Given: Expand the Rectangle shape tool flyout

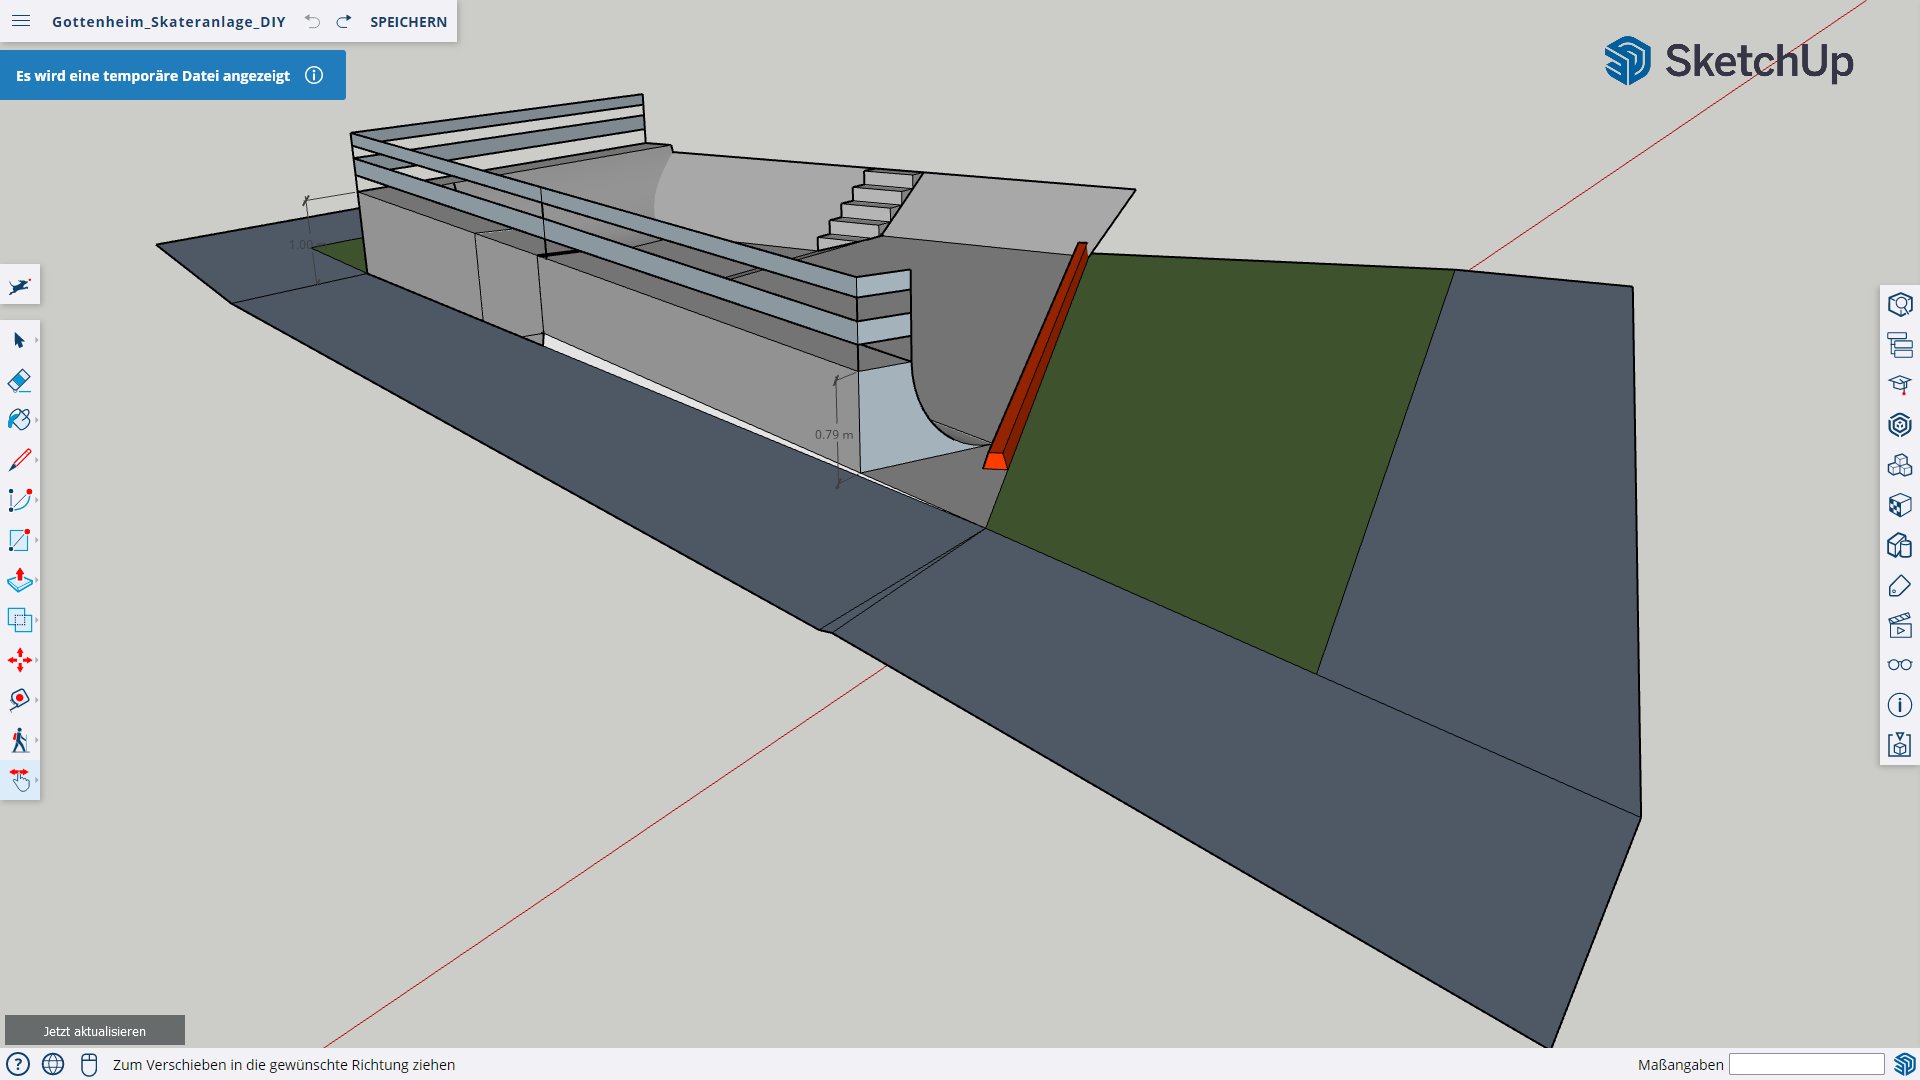Looking at the screenshot, I should (37, 540).
